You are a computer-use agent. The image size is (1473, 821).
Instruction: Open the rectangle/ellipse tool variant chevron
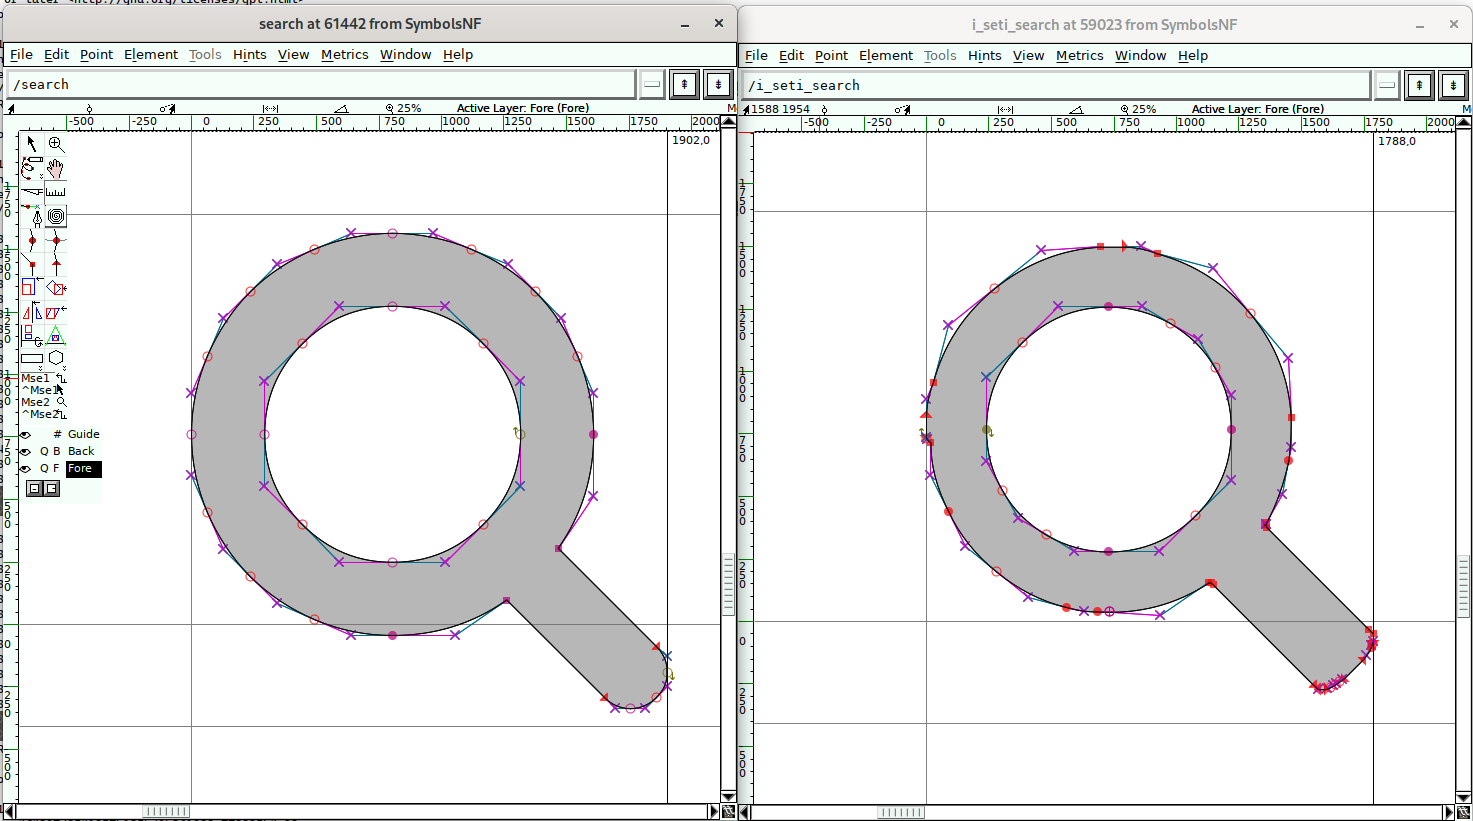[x=40, y=367]
